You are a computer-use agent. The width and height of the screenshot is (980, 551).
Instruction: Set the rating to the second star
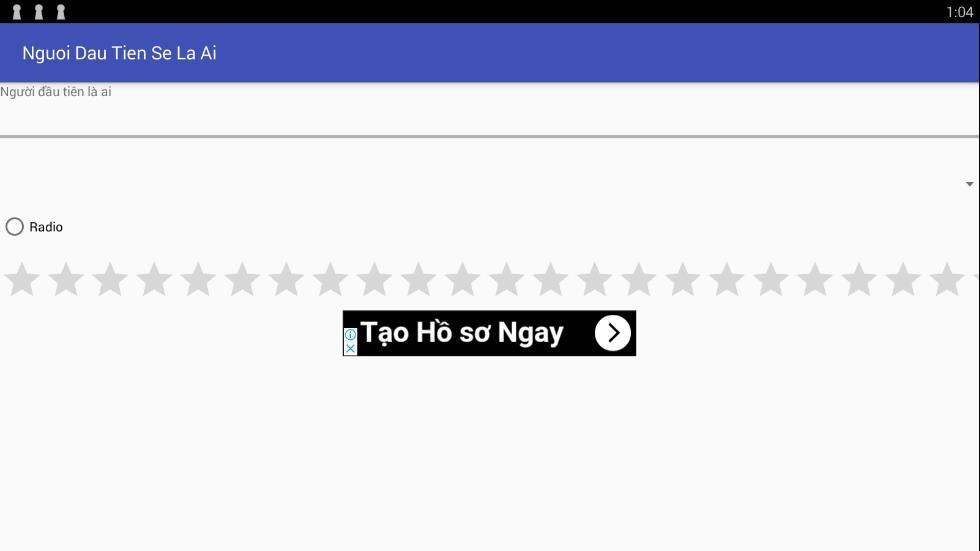pyautogui.click(x=66, y=279)
